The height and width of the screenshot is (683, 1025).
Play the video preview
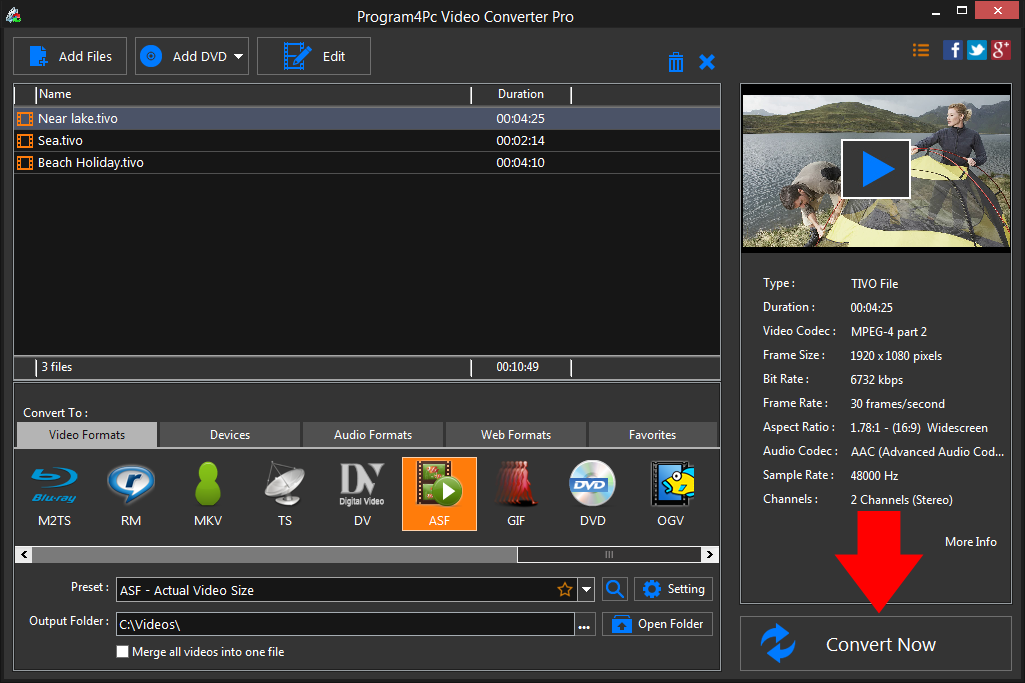(x=876, y=169)
